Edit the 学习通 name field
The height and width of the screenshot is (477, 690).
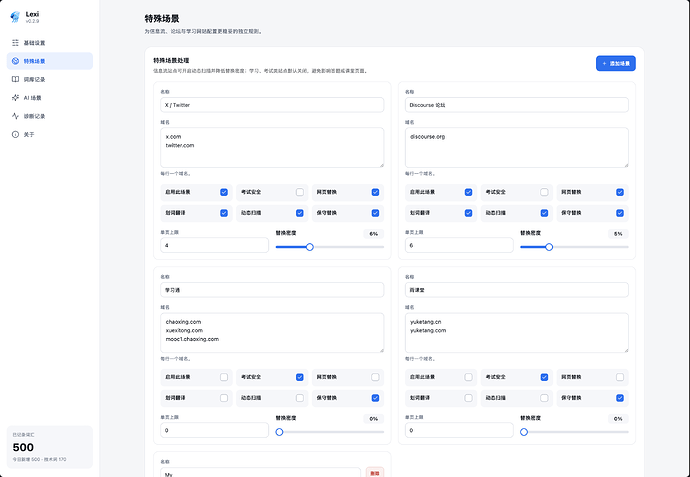pos(272,290)
